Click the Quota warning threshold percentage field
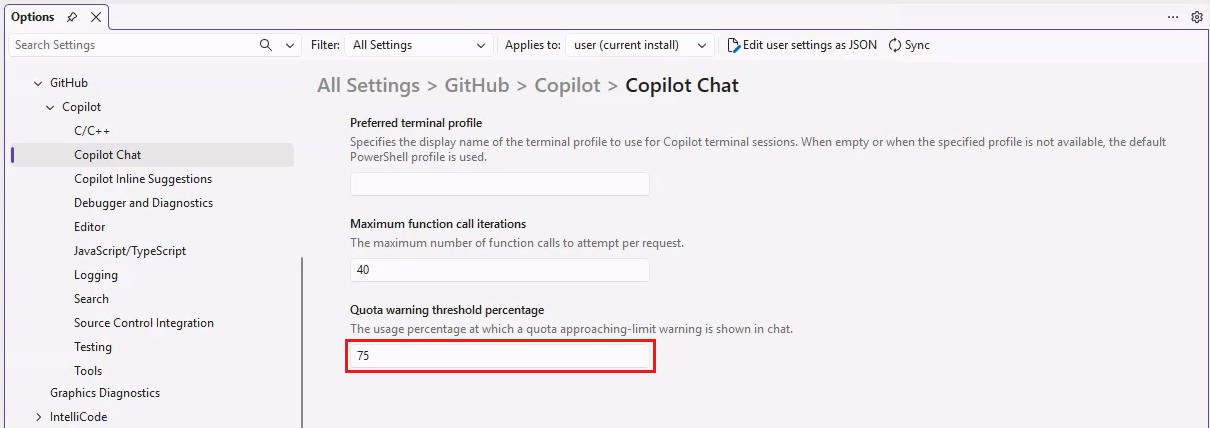This screenshot has height=428, width=1210. pyautogui.click(x=500, y=355)
